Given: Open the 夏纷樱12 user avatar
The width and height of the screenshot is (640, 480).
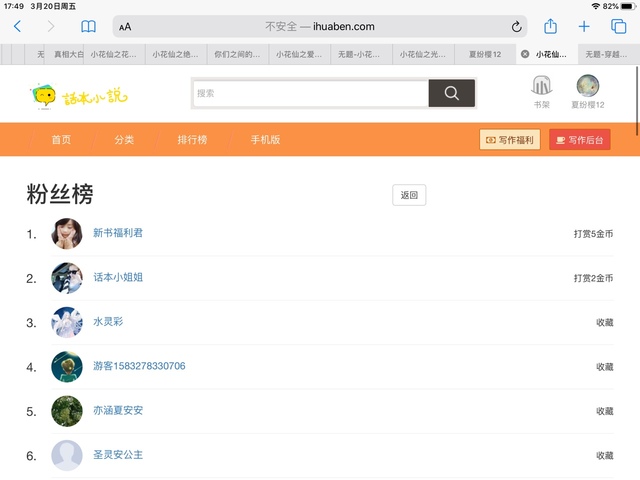Looking at the screenshot, I should click(x=588, y=87).
